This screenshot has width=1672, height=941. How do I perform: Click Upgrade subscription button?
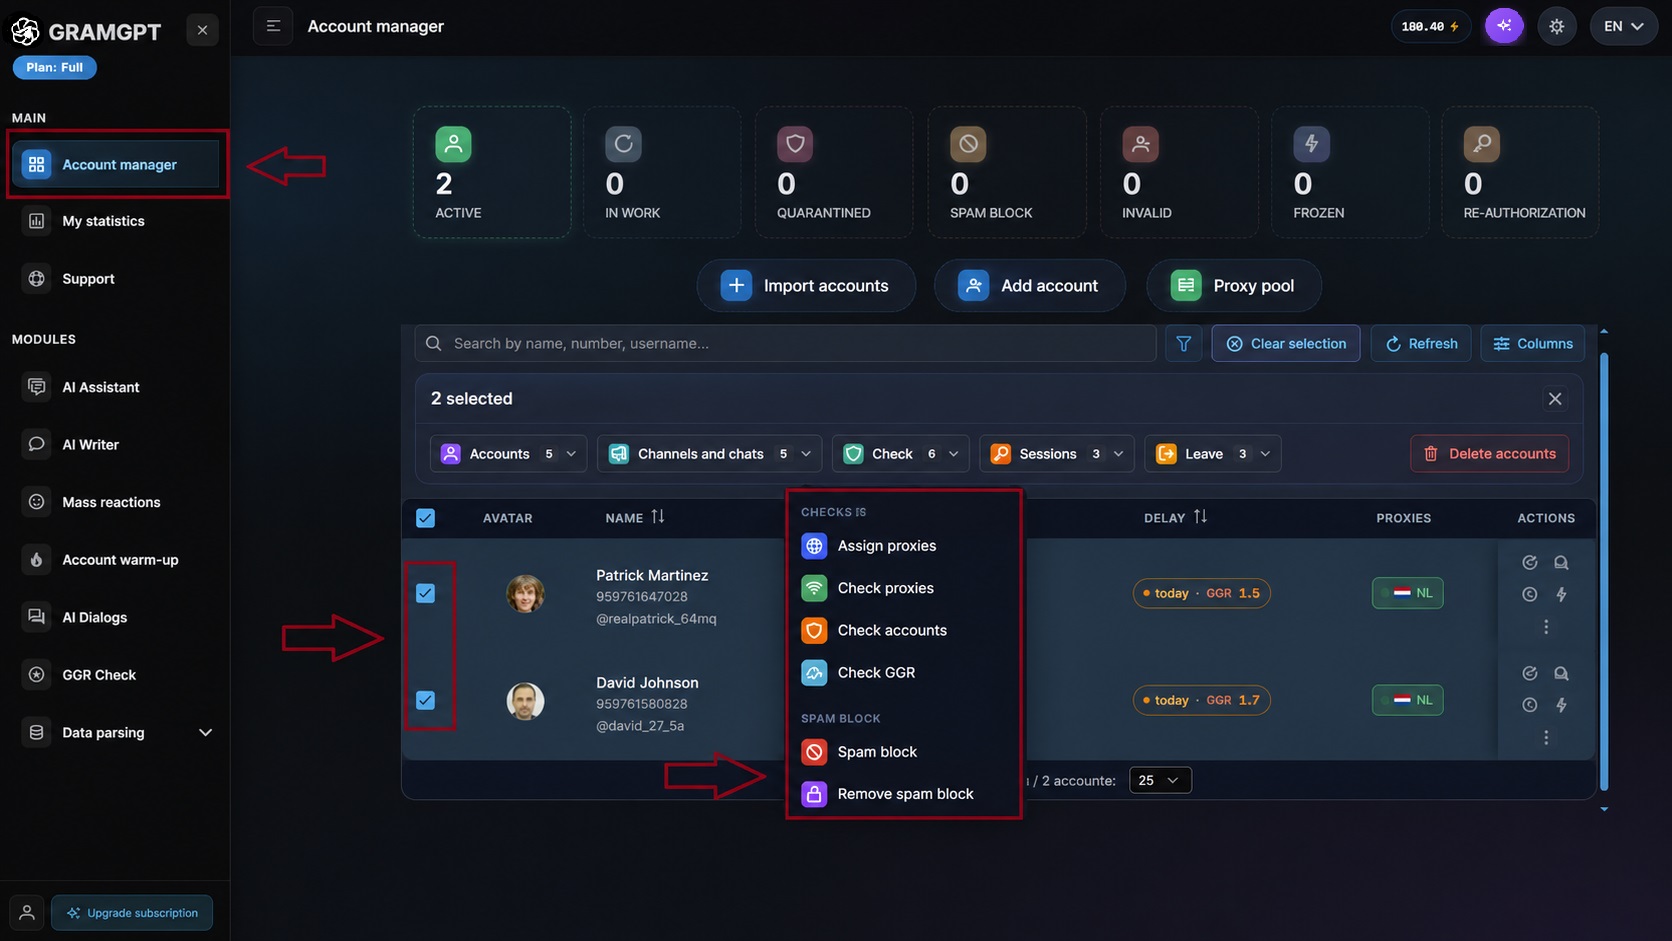pos(132,913)
